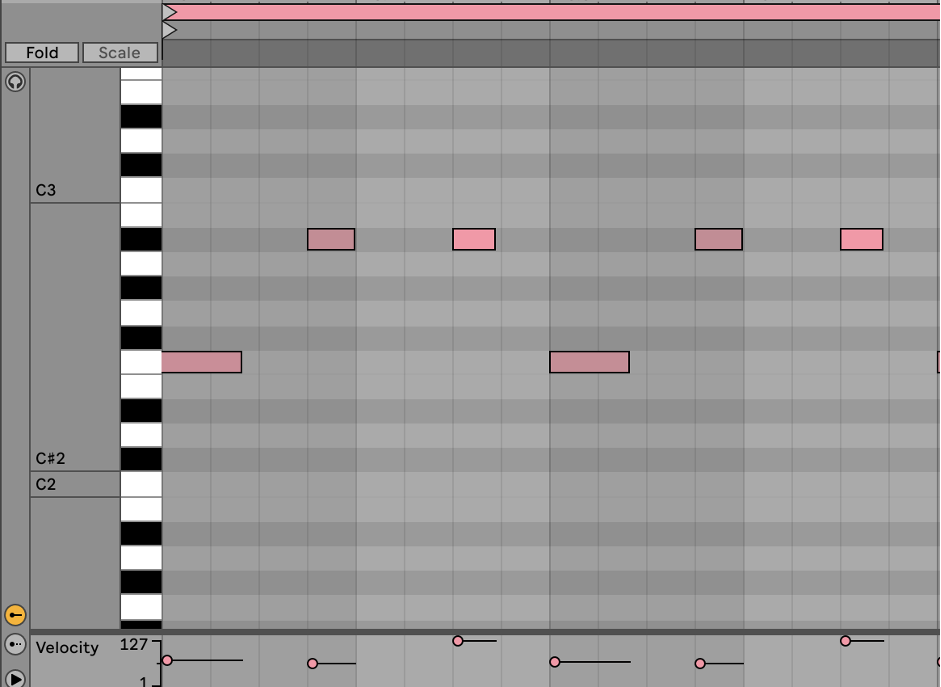This screenshot has width=941, height=687.
Task: Click the 127 velocity scale value
Action: pyautogui.click(x=133, y=645)
